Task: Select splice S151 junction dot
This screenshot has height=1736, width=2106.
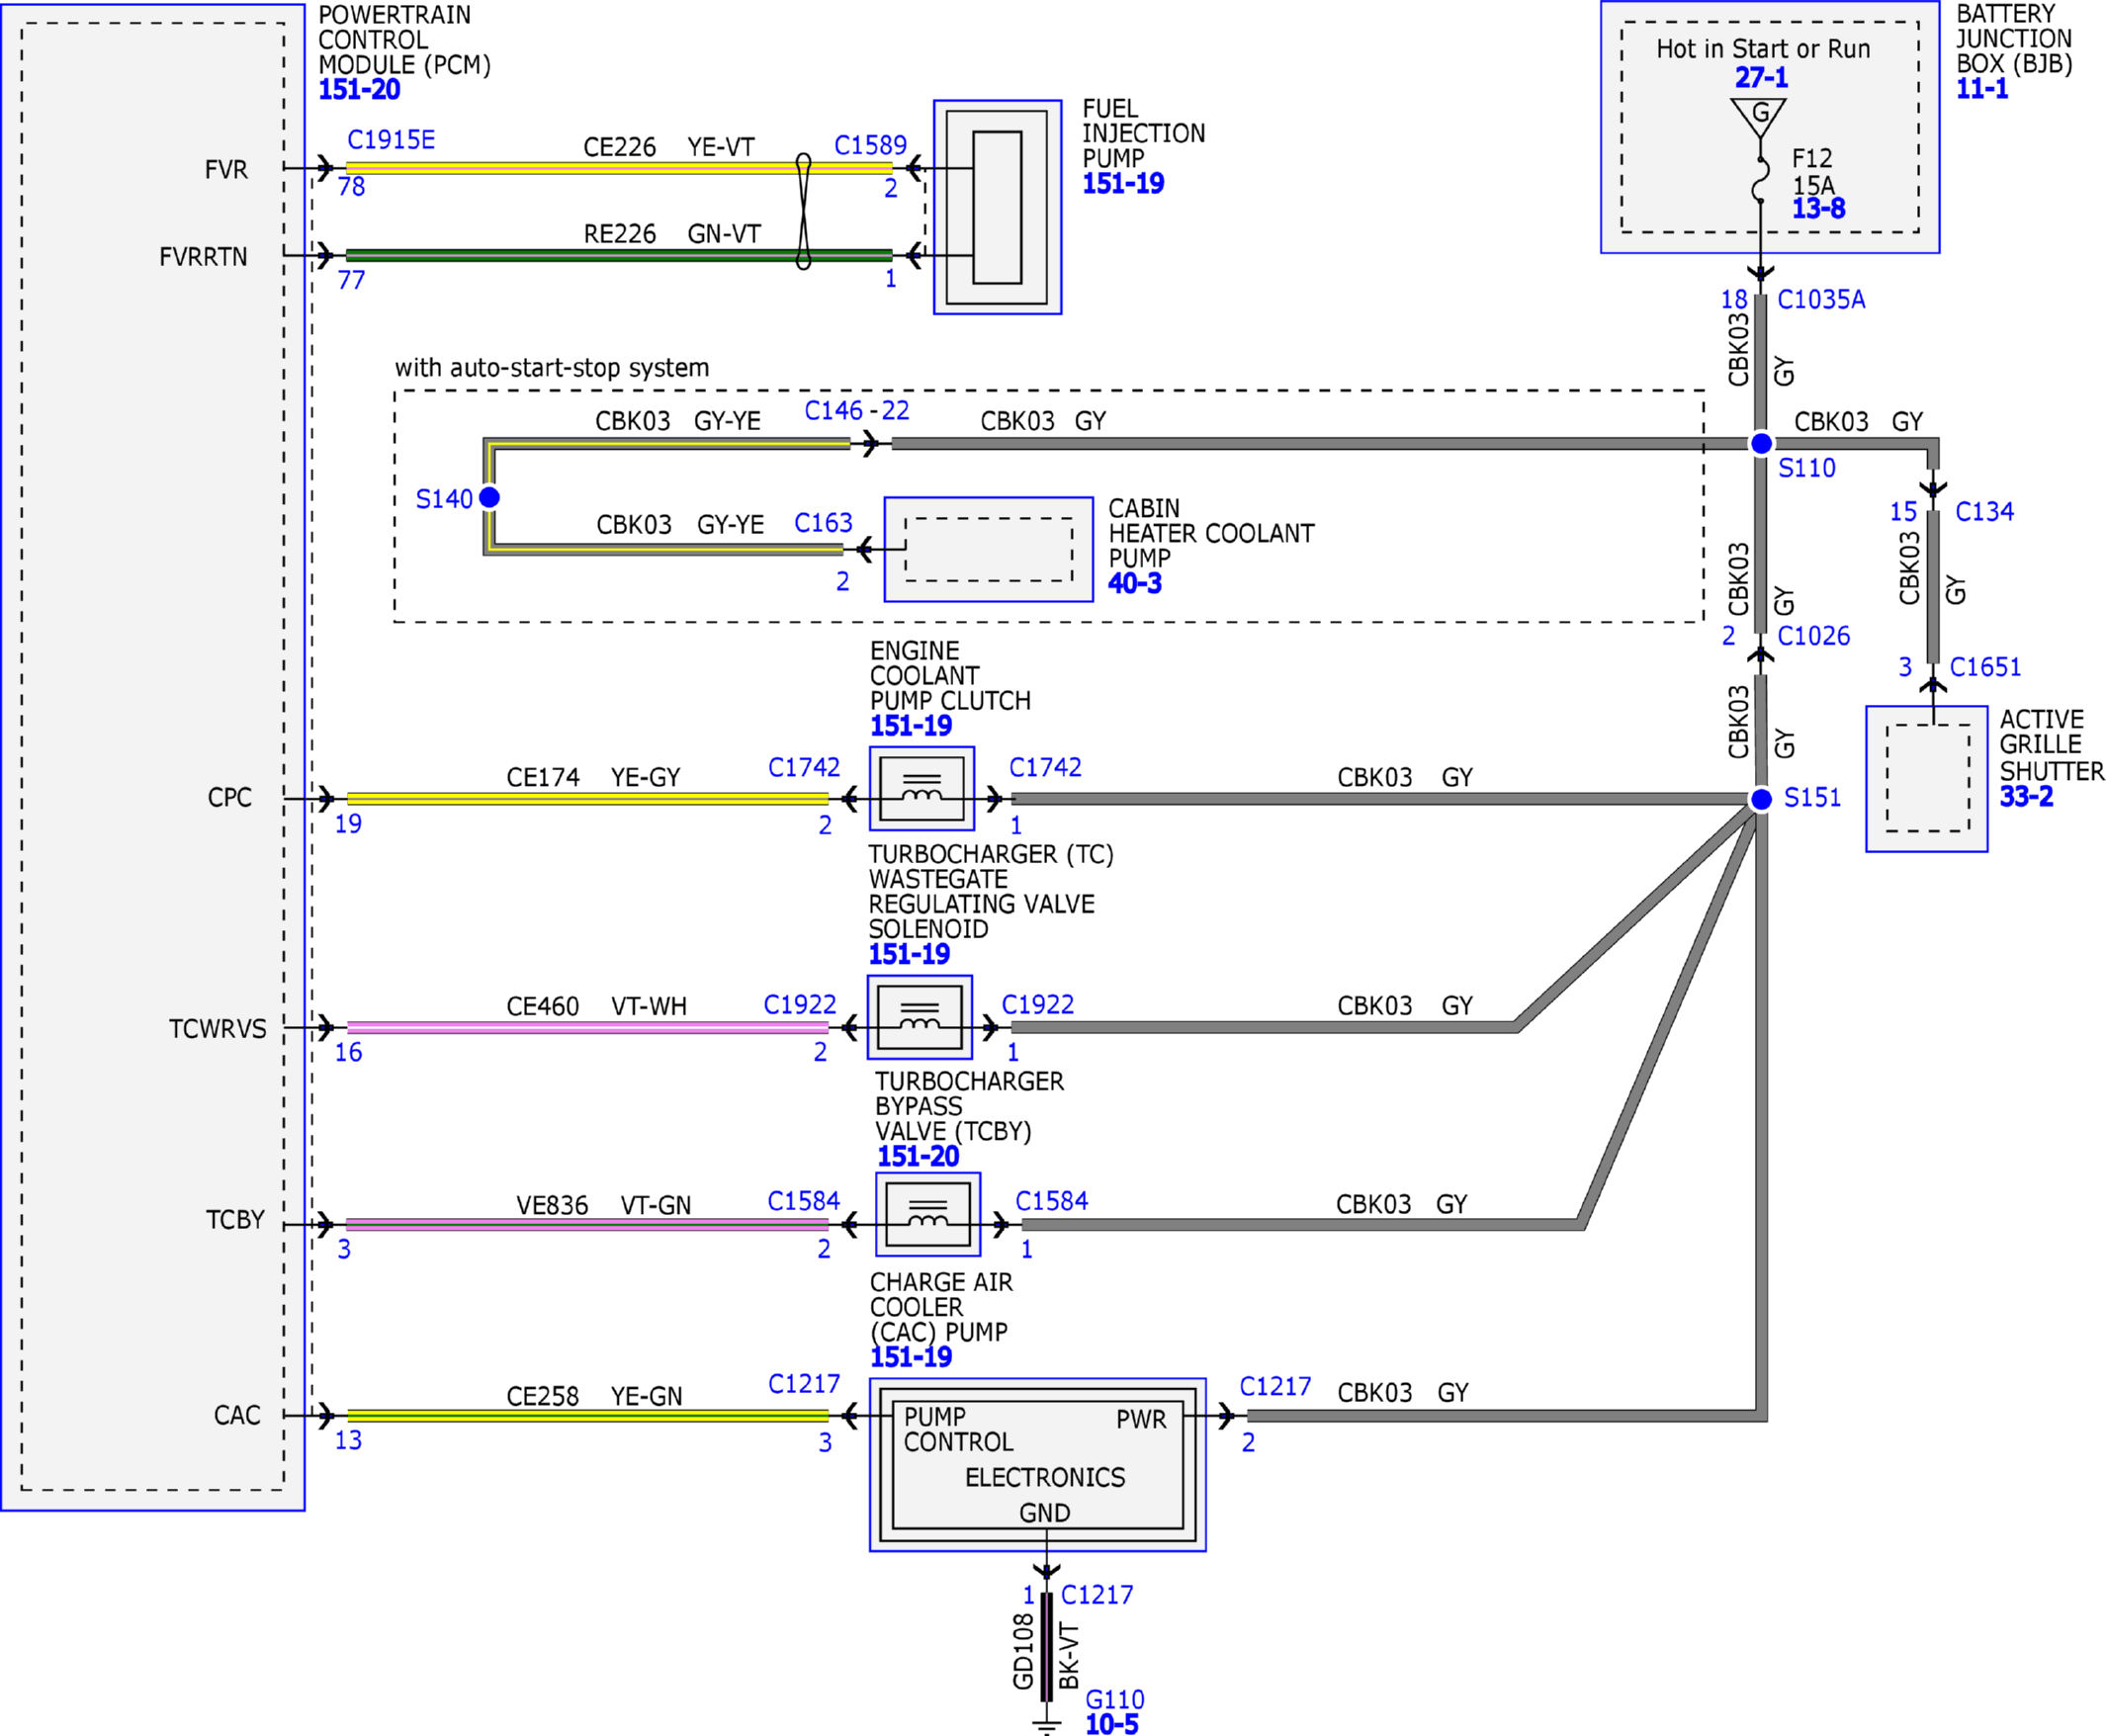Action: [x=1761, y=799]
